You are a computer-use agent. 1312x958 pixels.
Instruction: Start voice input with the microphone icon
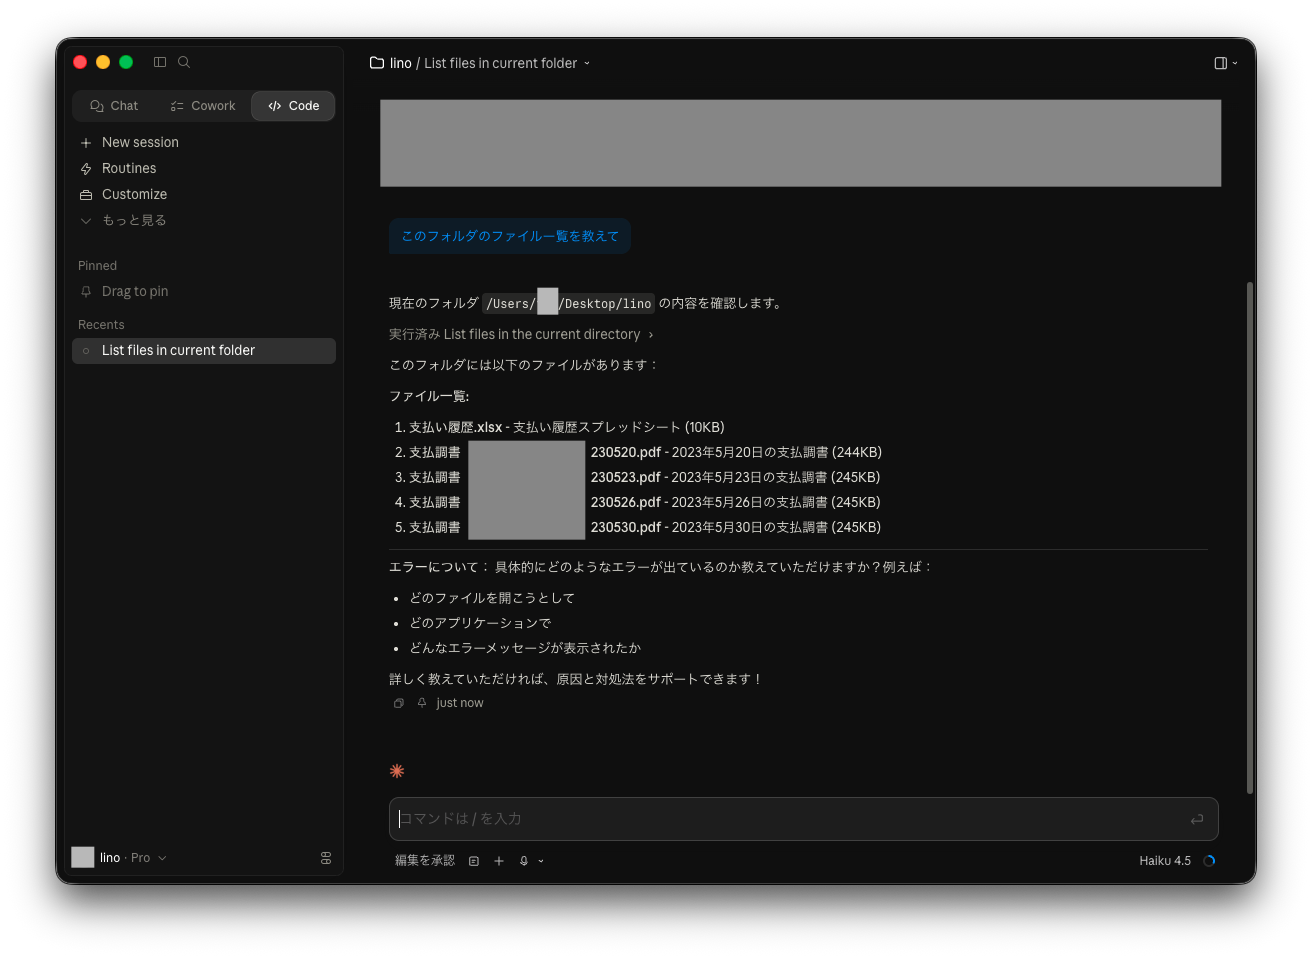tap(524, 861)
